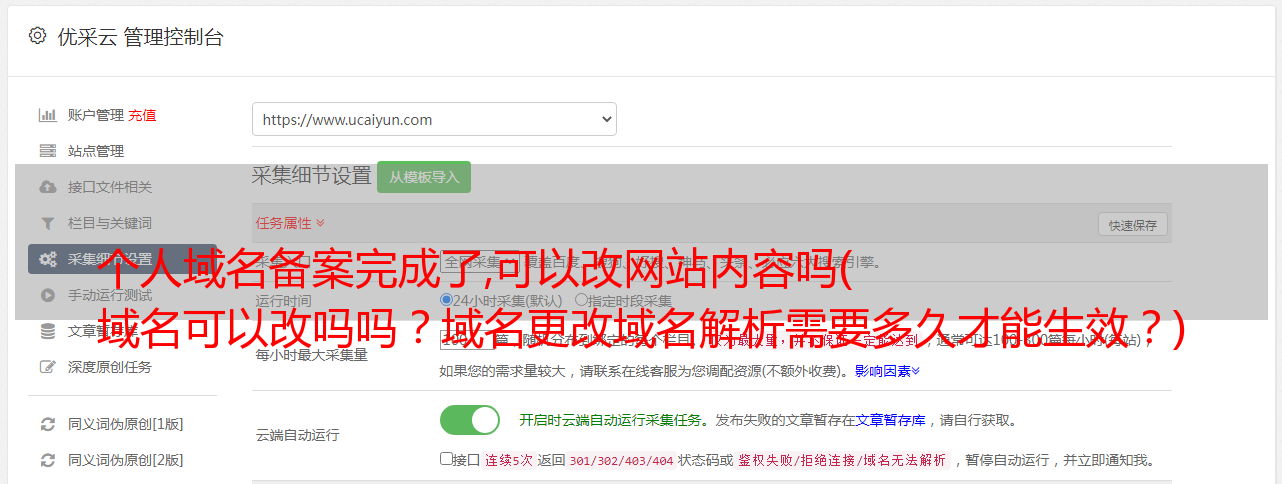Open the https://www.ucaiyun.com site dropdown
This screenshot has height=484, width=1282.
click(x=434, y=119)
